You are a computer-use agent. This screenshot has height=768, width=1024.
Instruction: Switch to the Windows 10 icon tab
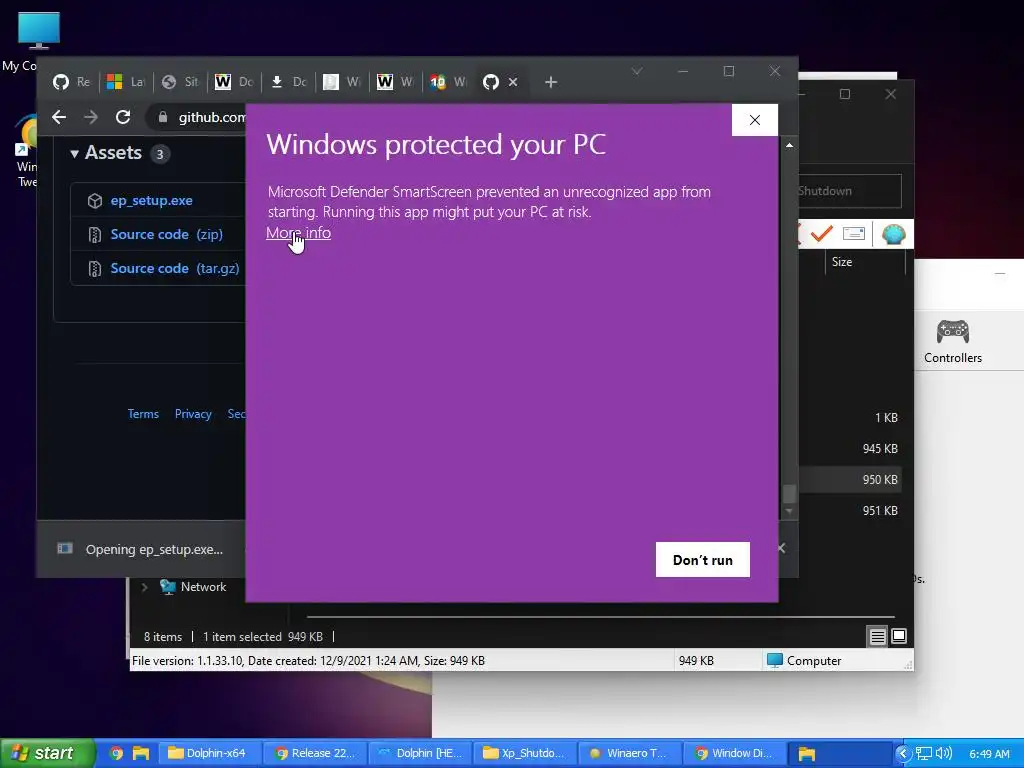449,82
